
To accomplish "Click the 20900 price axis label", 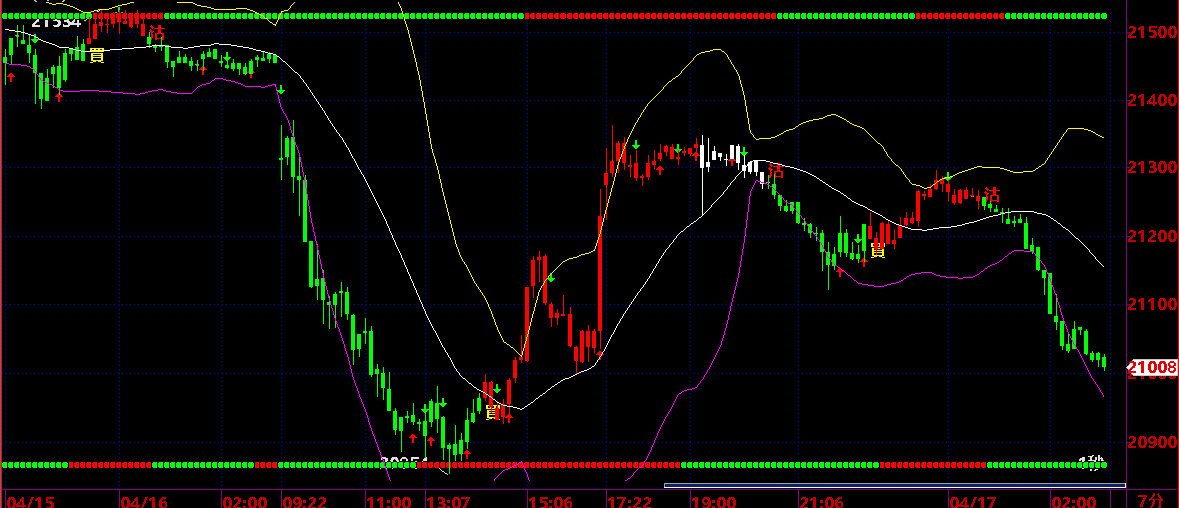I will [x=1153, y=442].
